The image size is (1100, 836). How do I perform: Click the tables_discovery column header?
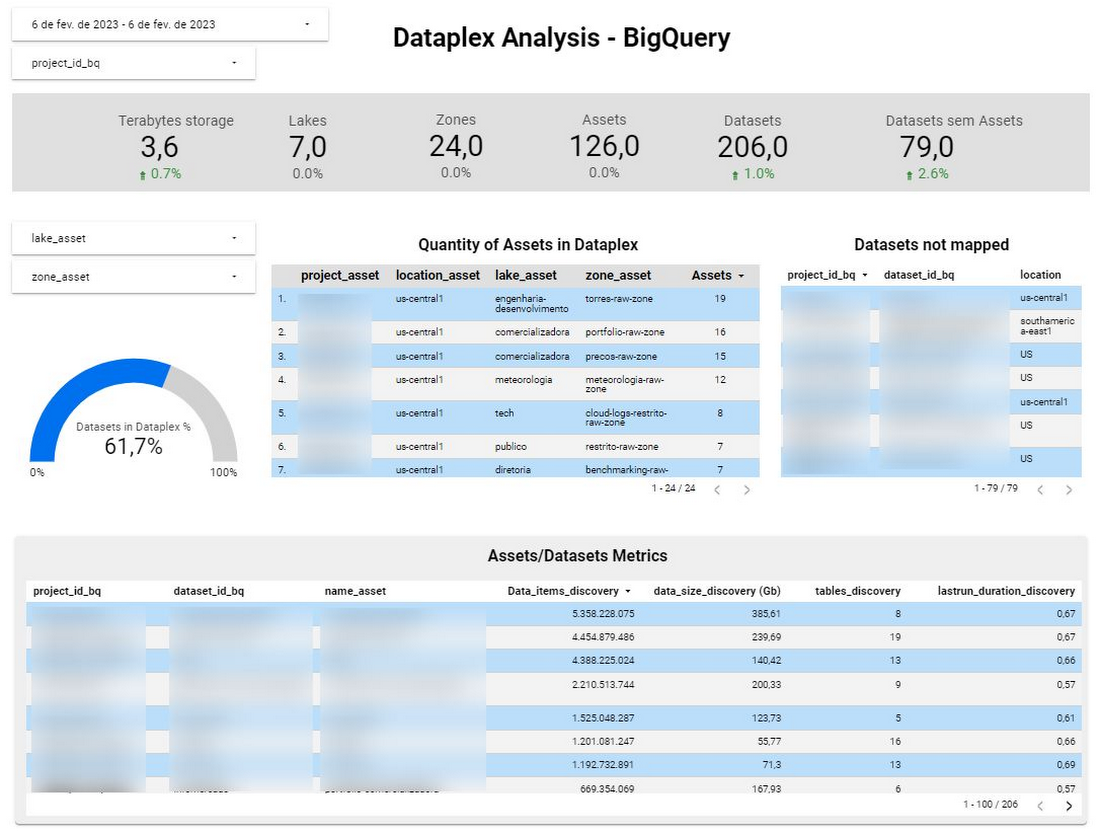click(x=858, y=591)
